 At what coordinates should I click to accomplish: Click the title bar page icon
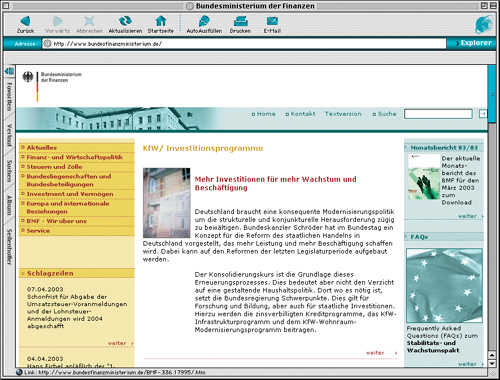tap(190, 6)
